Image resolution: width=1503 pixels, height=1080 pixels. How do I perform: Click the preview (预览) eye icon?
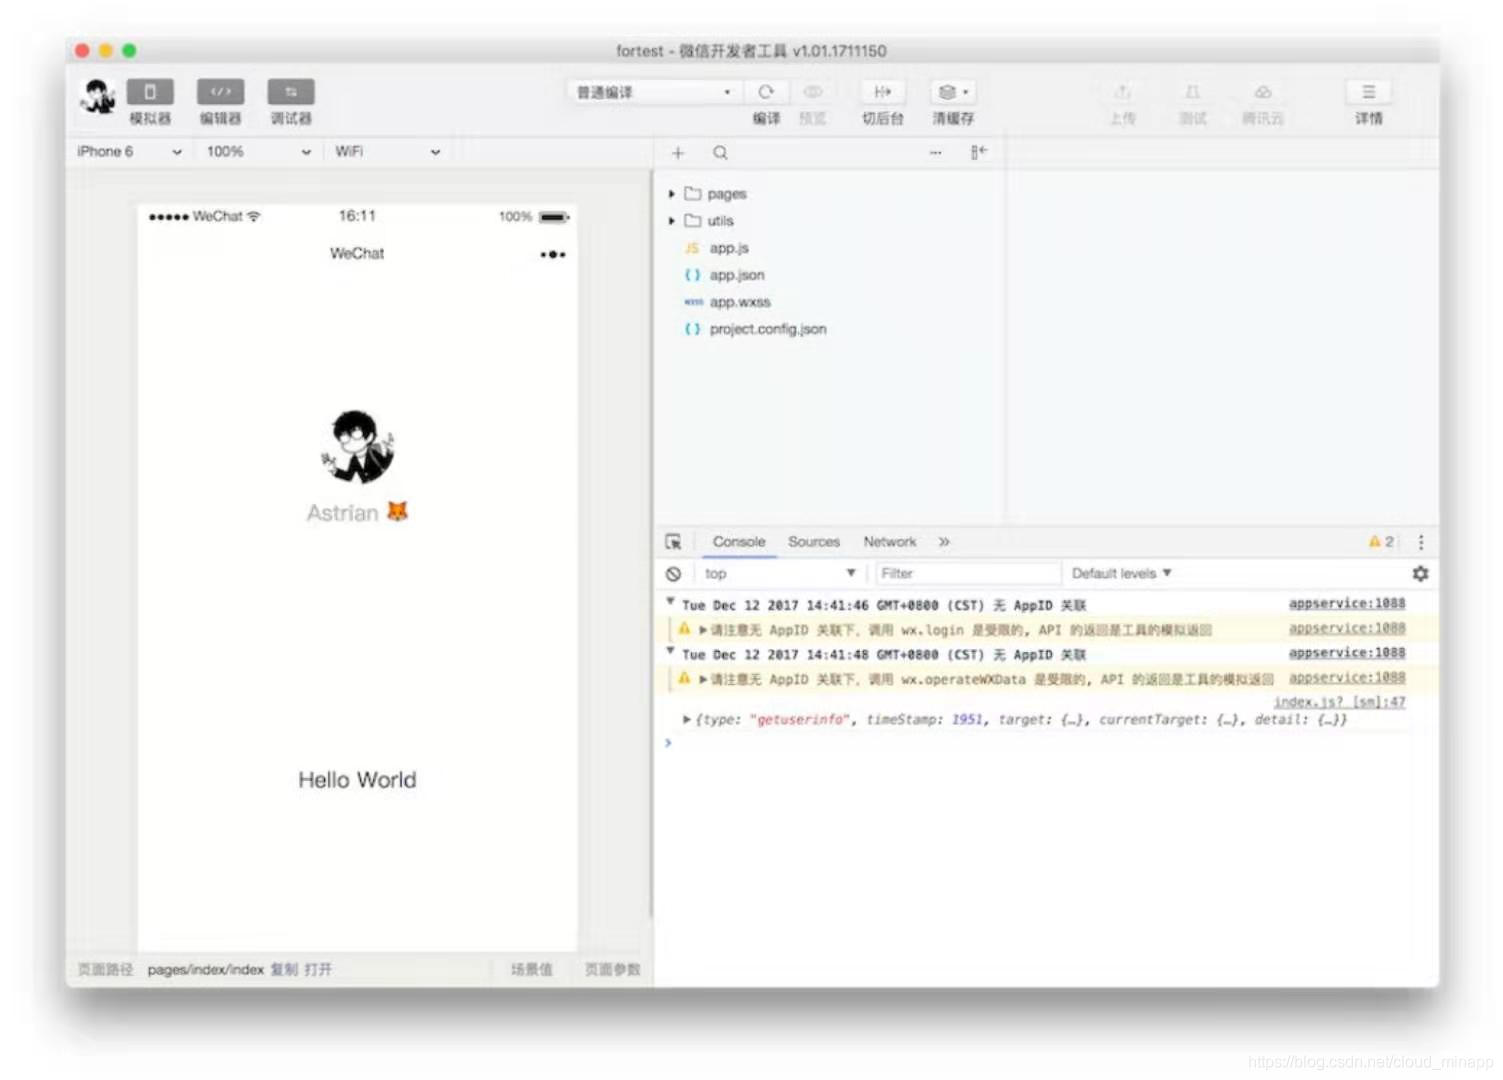click(813, 92)
